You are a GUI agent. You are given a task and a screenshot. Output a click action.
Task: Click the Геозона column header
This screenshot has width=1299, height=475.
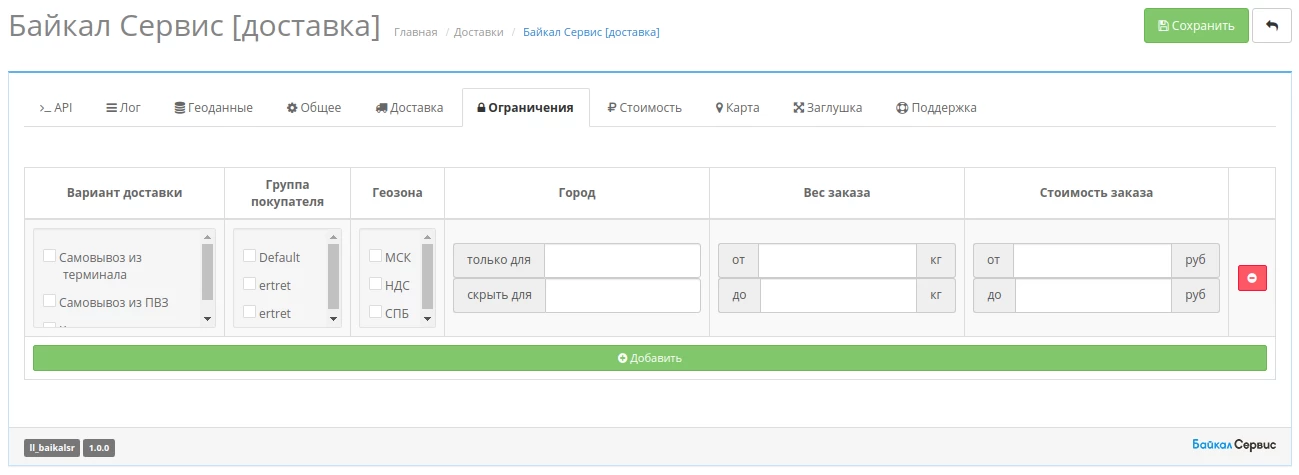(397, 193)
